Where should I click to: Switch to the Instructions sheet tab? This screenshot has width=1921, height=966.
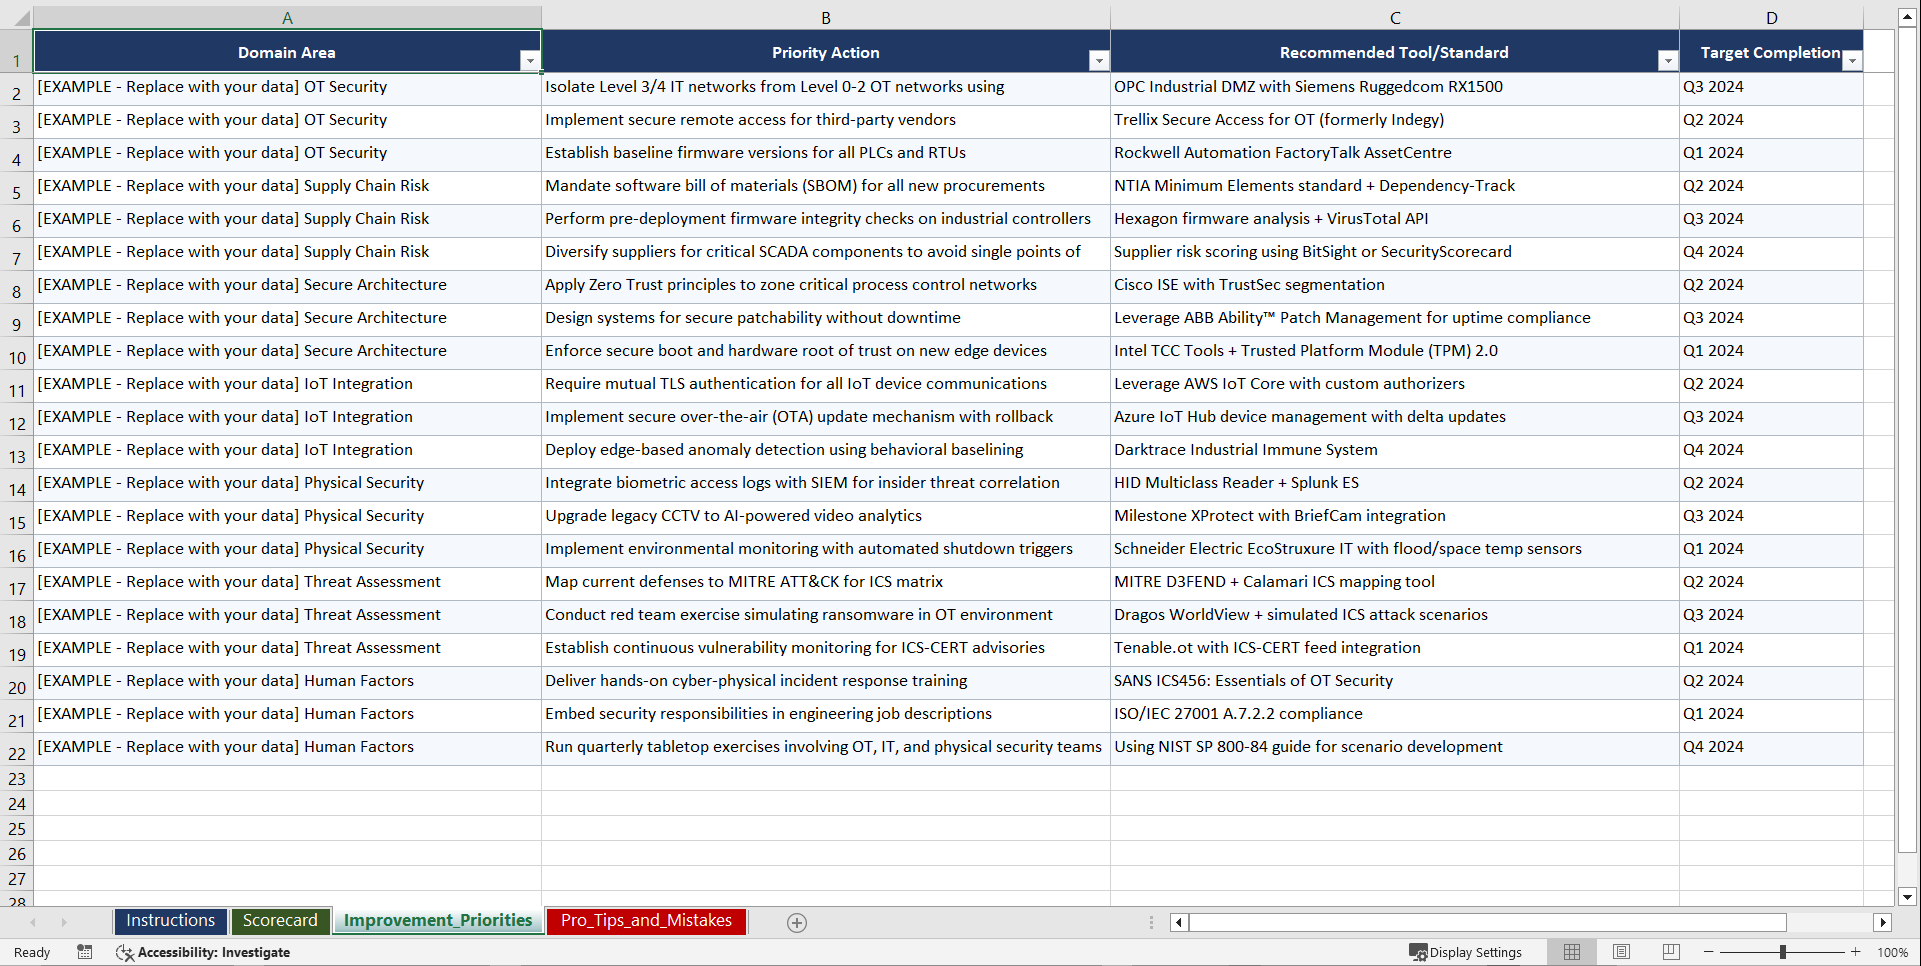pyautogui.click(x=170, y=921)
